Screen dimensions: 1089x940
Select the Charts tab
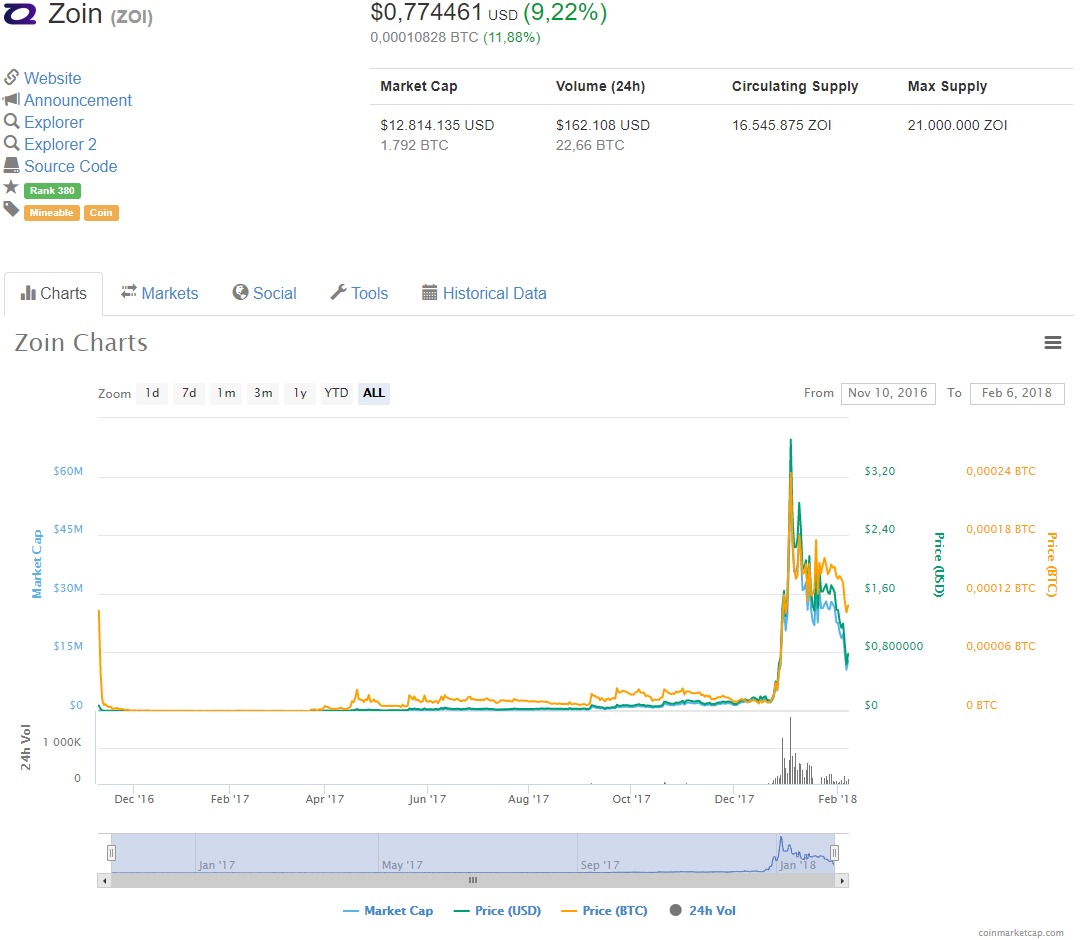pos(53,293)
